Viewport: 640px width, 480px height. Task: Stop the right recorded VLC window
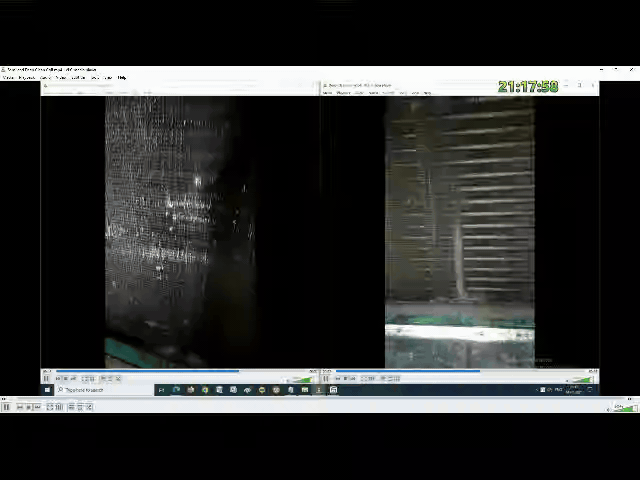(345, 379)
